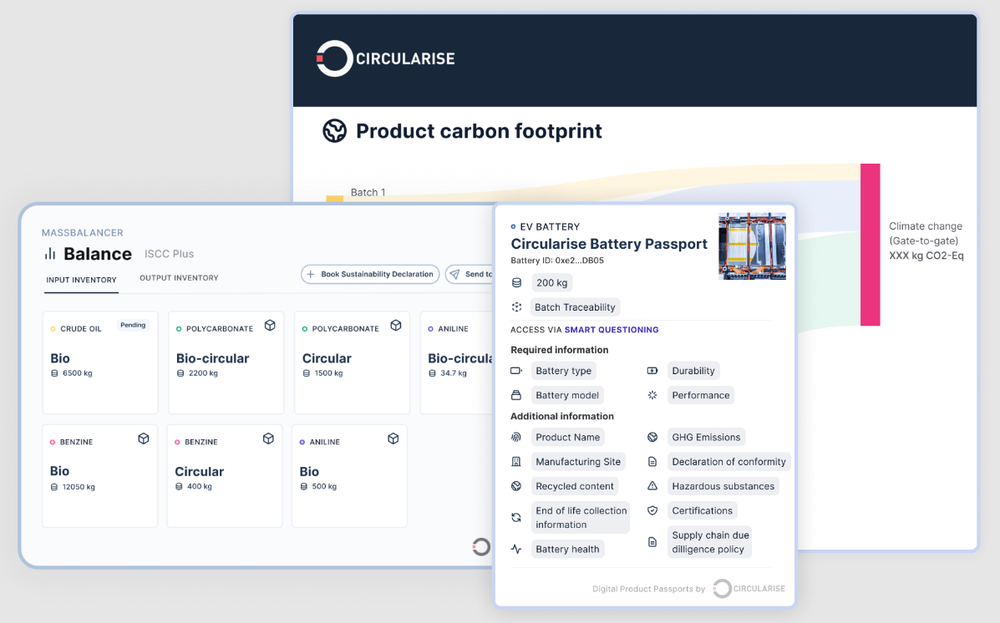
Task: Click the EV battery thumbnail image
Action: [x=752, y=247]
